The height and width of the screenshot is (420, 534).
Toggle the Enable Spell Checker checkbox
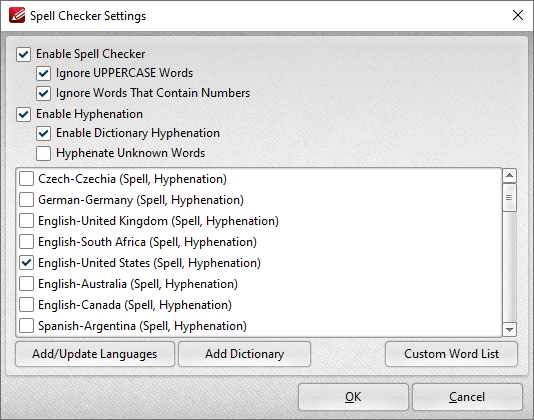coord(23,54)
